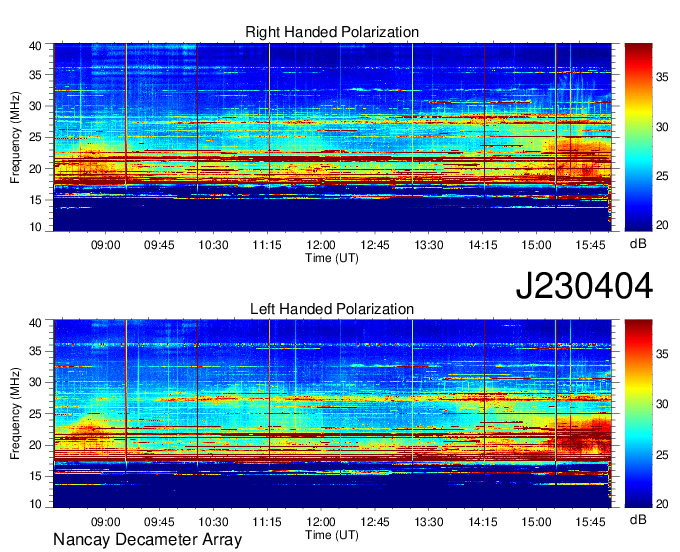Click the 09:45 tick label on bottom plot
The width and height of the screenshot is (680, 552).
click(159, 522)
